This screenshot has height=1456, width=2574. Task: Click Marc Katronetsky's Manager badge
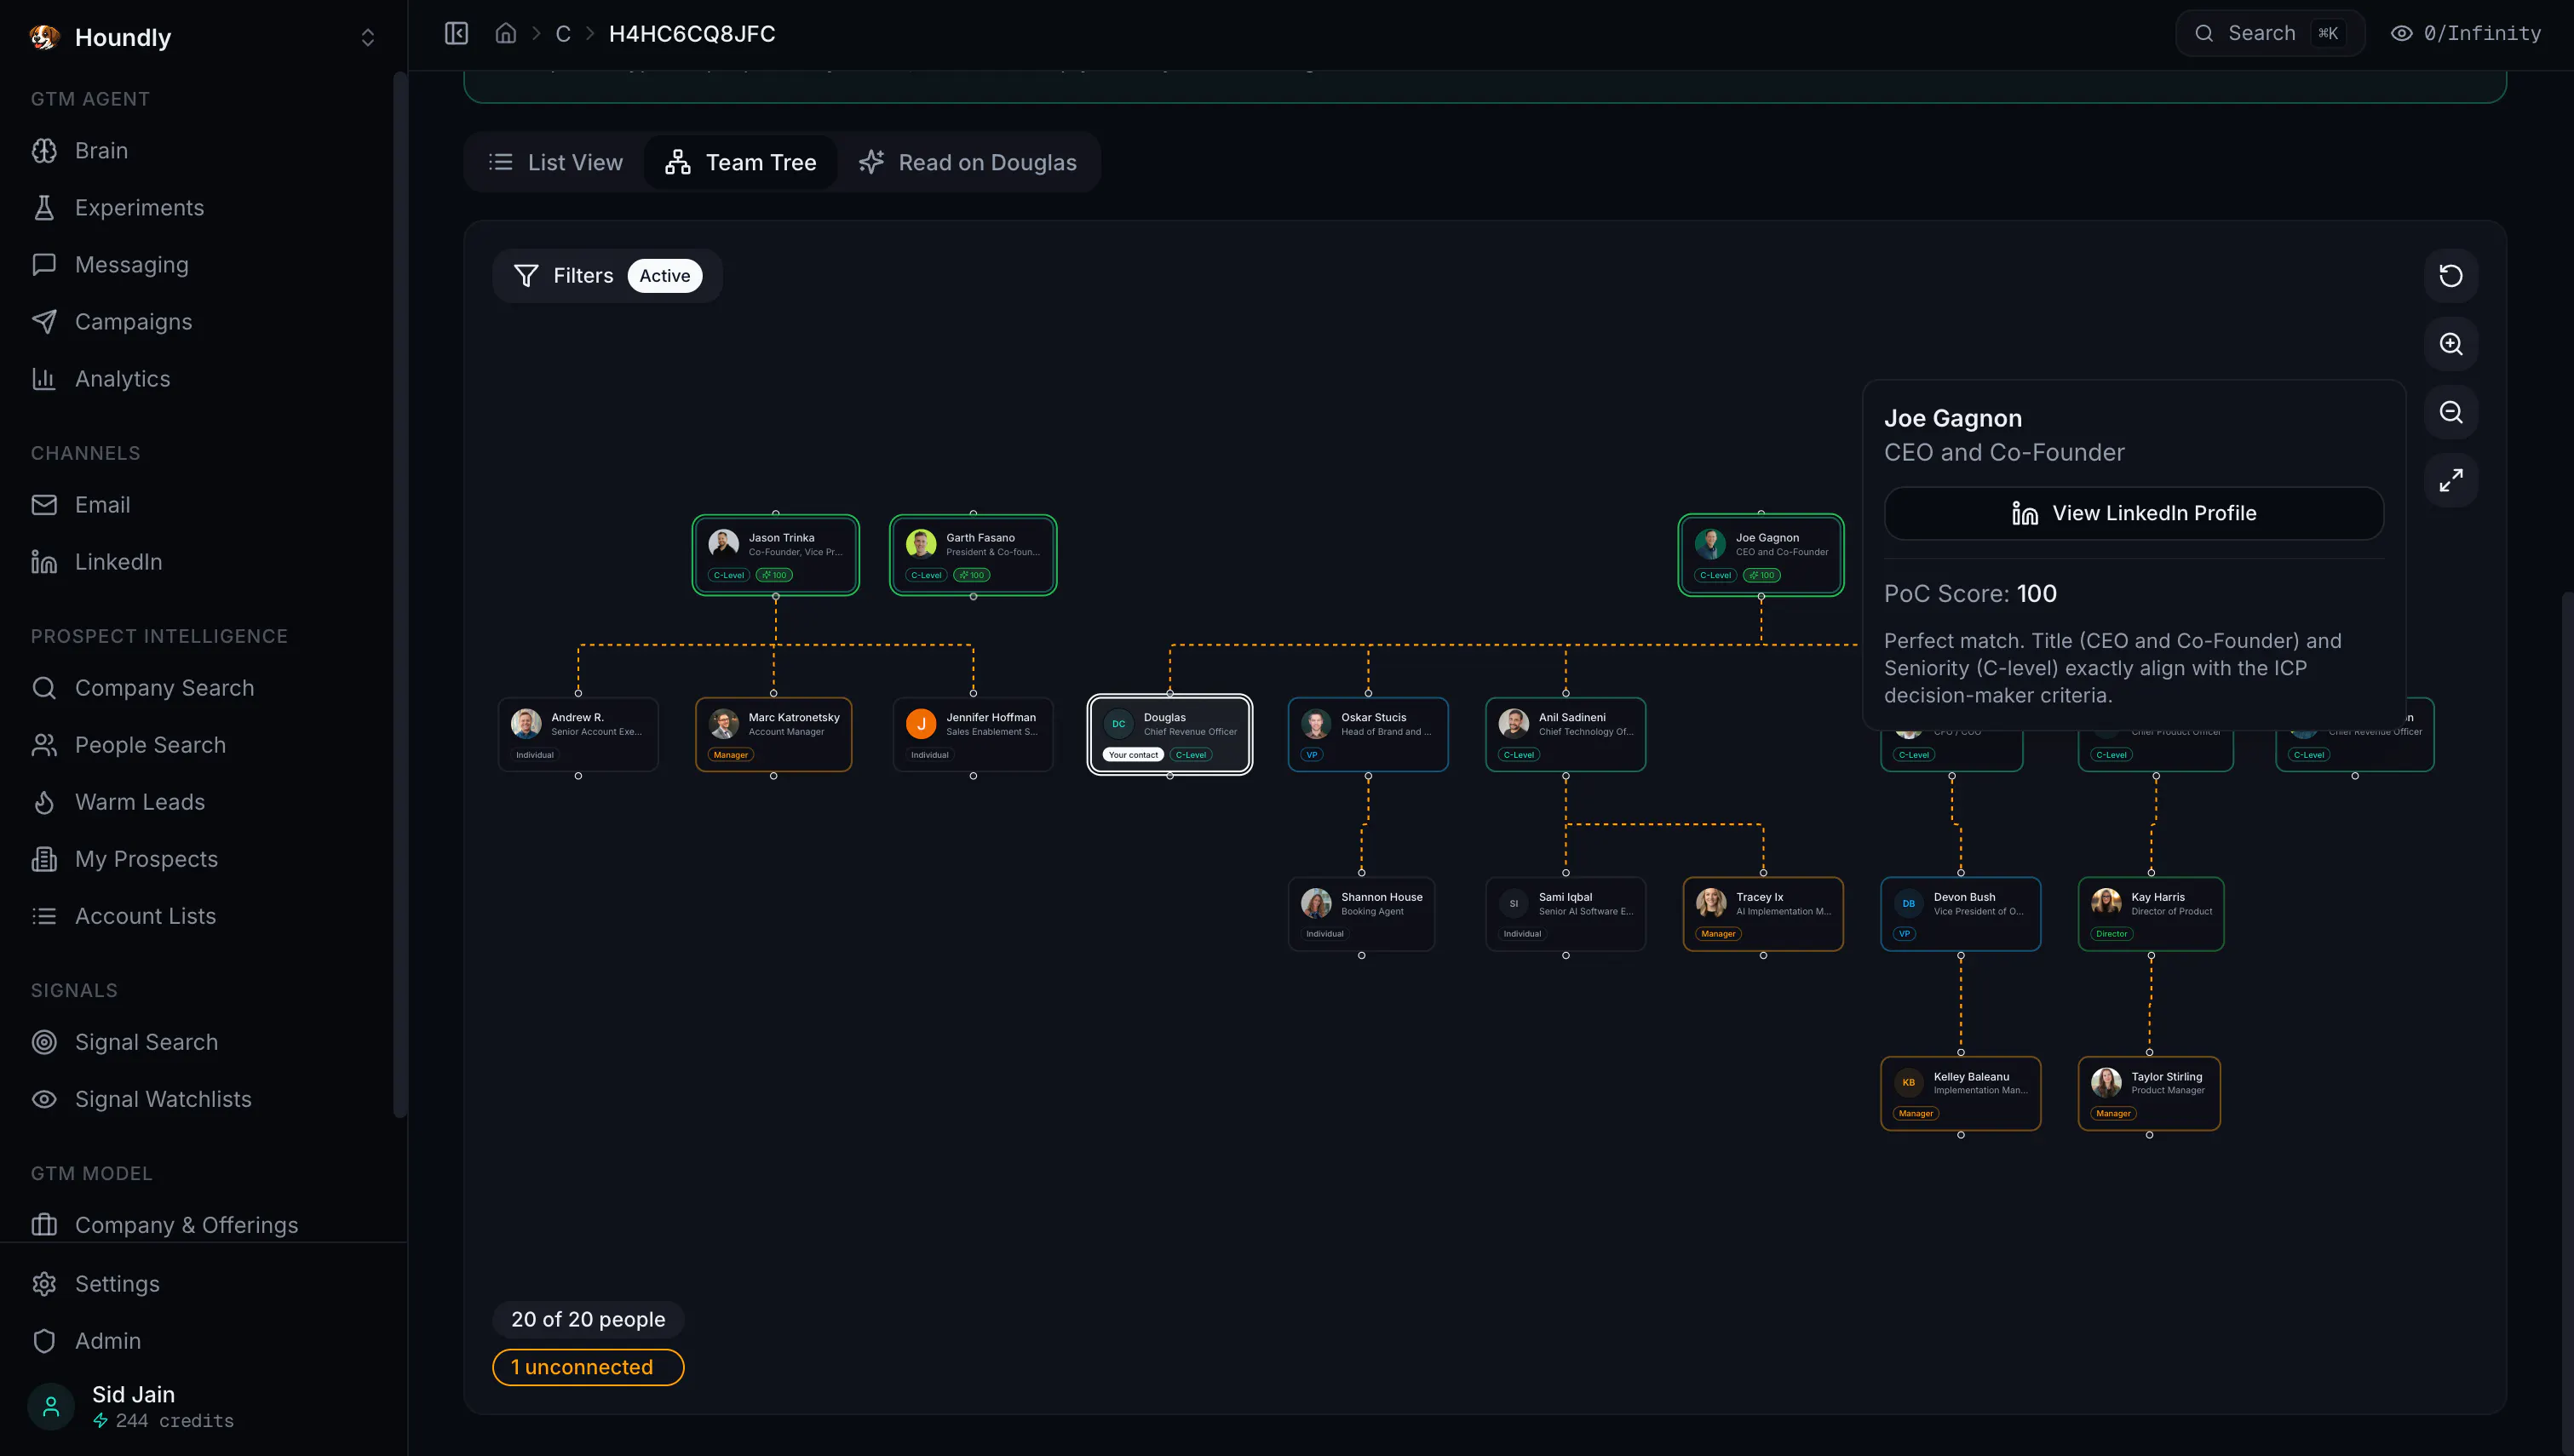point(731,755)
